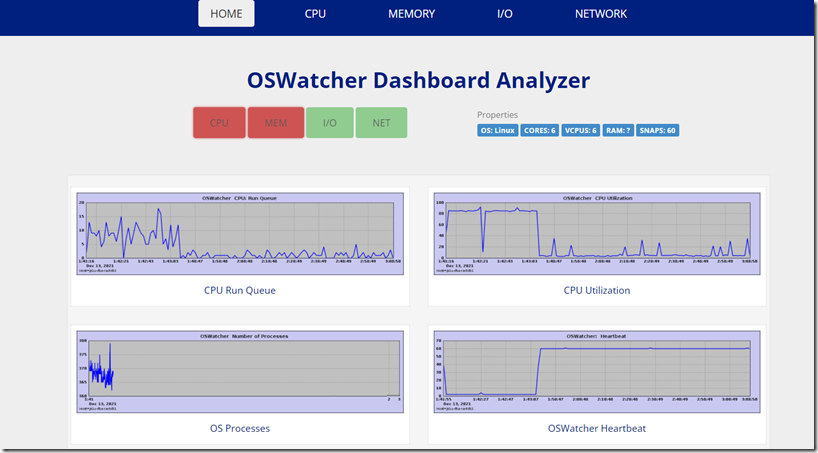Switch to the MEMORY tab
This screenshot has height=453, width=818.
[411, 14]
